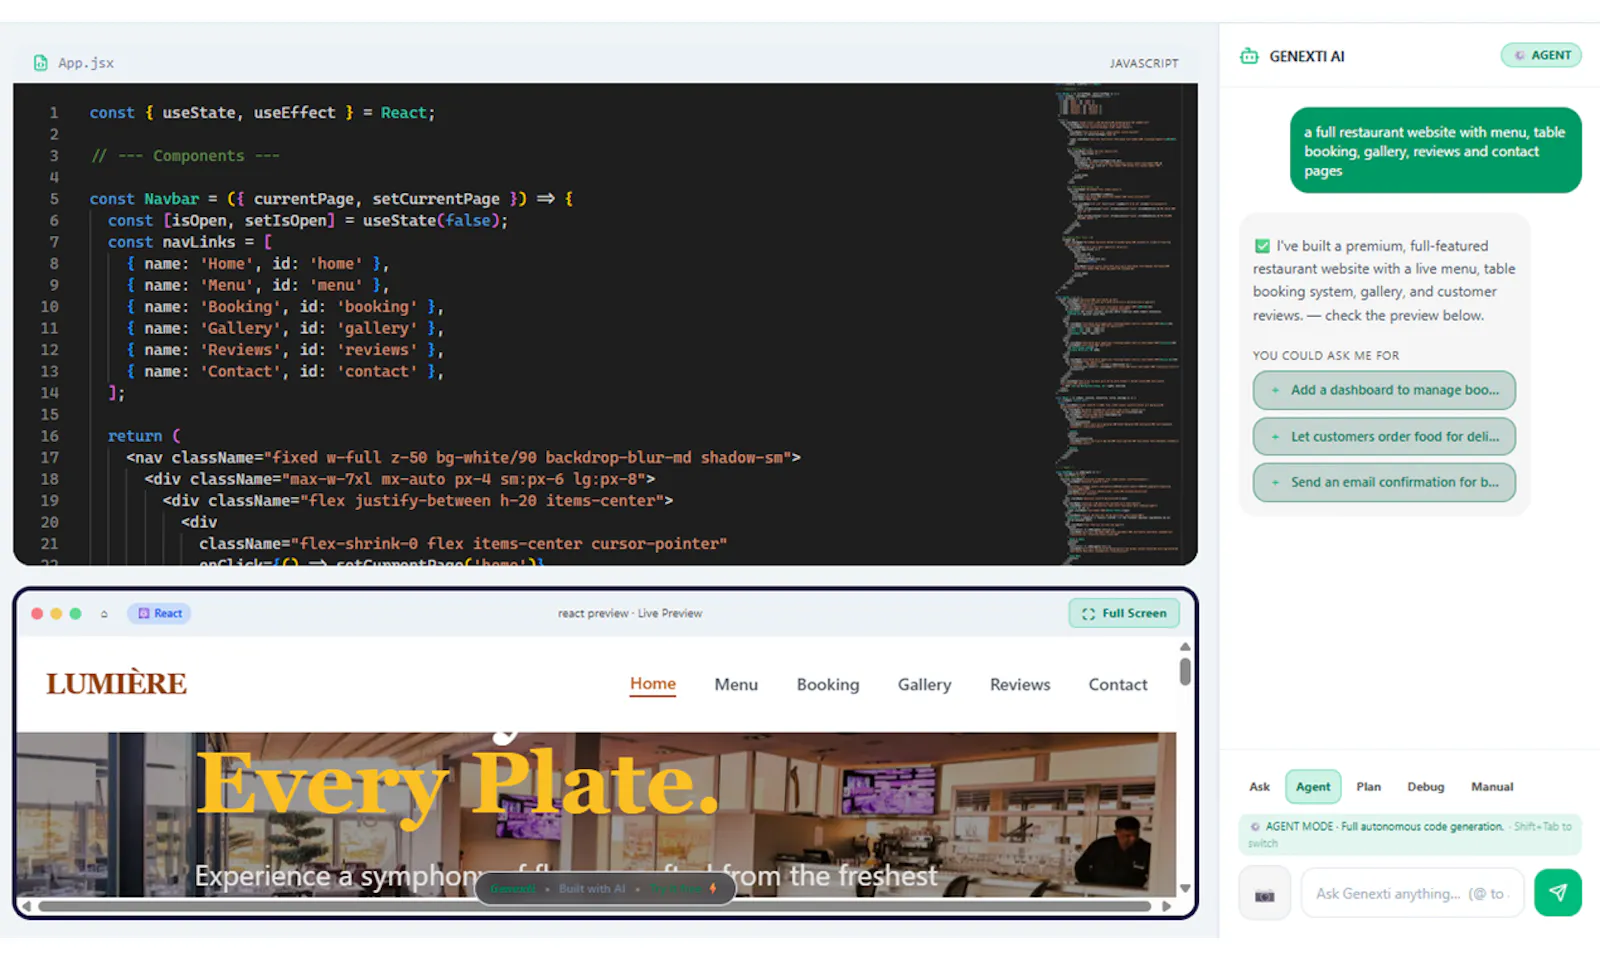Choose suggestion 'Let customers order food for deli...'
Screen dimensions: 1600x957
pyautogui.click(x=1384, y=436)
